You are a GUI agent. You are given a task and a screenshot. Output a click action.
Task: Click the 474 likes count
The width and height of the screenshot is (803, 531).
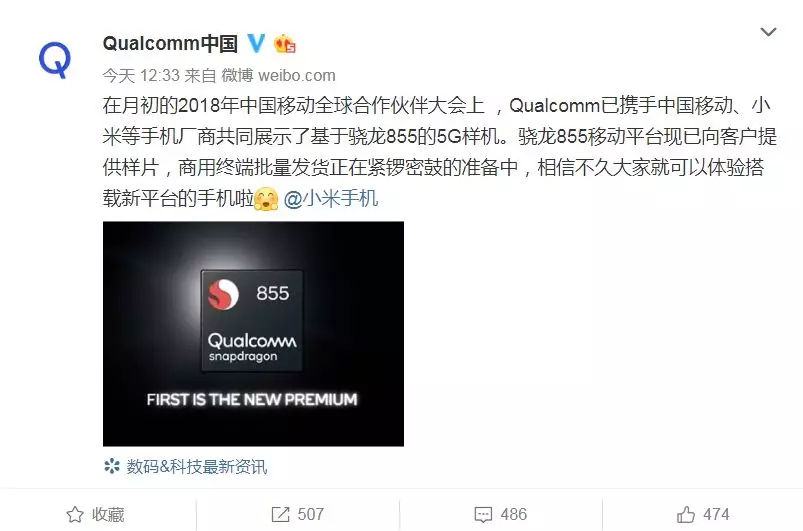pyautogui.click(x=716, y=514)
